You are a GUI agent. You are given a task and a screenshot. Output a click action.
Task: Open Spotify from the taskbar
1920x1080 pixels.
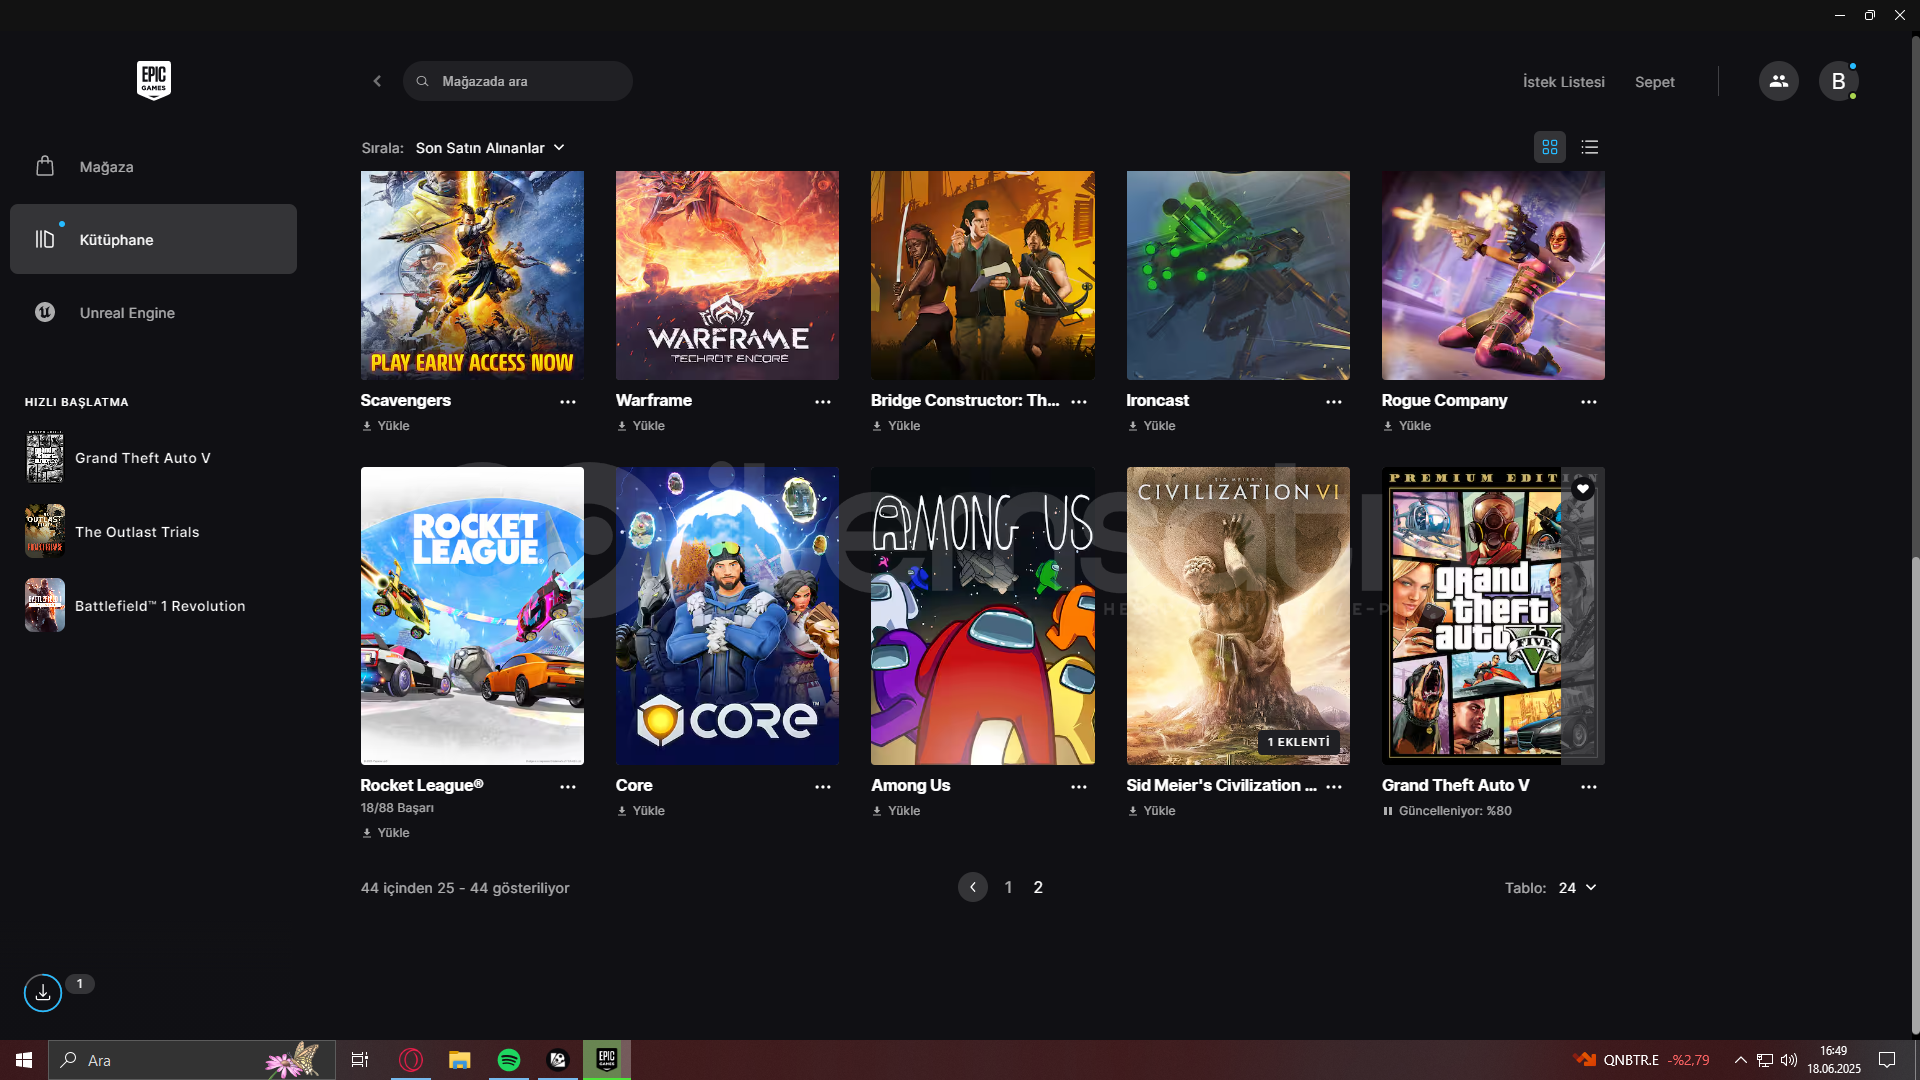tap(509, 1060)
